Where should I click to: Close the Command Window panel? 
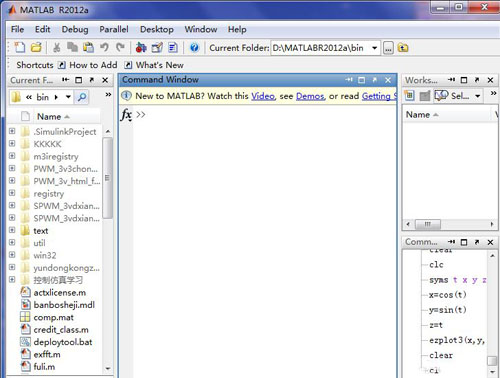(388, 80)
